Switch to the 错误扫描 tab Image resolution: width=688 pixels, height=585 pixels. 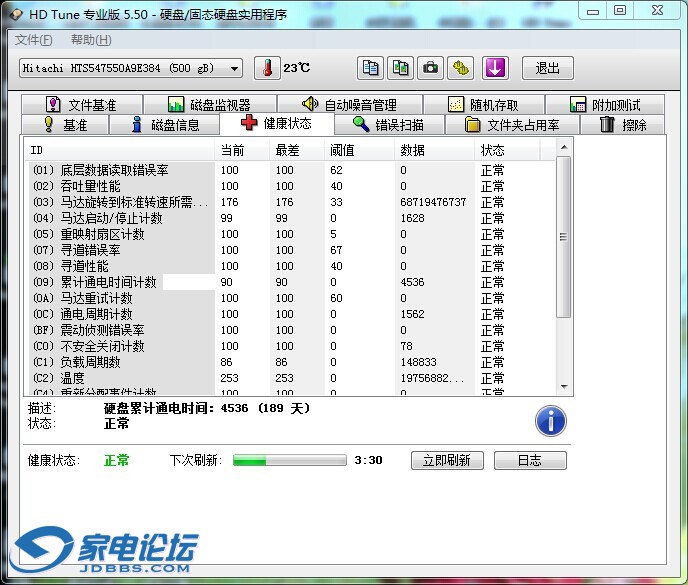pyautogui.click(x=390, y=125)
